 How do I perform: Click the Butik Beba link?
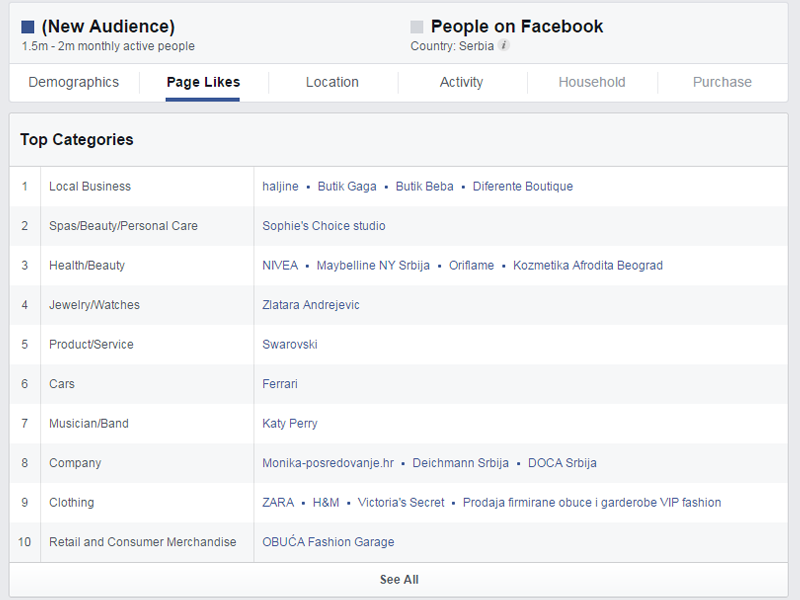424,186
